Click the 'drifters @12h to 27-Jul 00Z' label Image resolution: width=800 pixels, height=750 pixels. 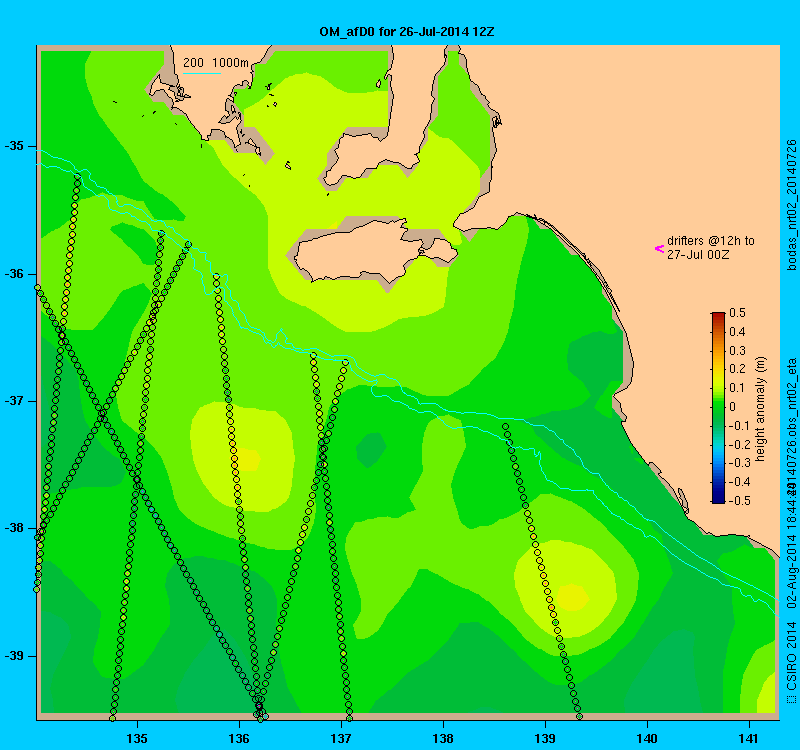[711, 247]
